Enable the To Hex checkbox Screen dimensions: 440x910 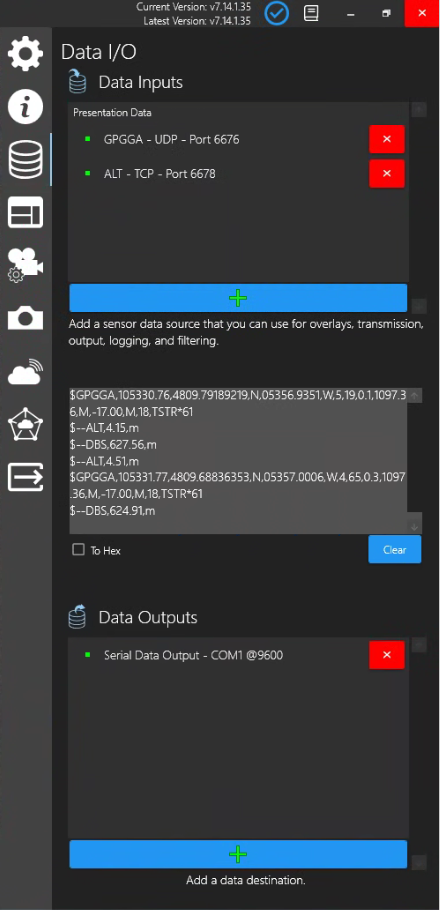click(x=78, y=550)
